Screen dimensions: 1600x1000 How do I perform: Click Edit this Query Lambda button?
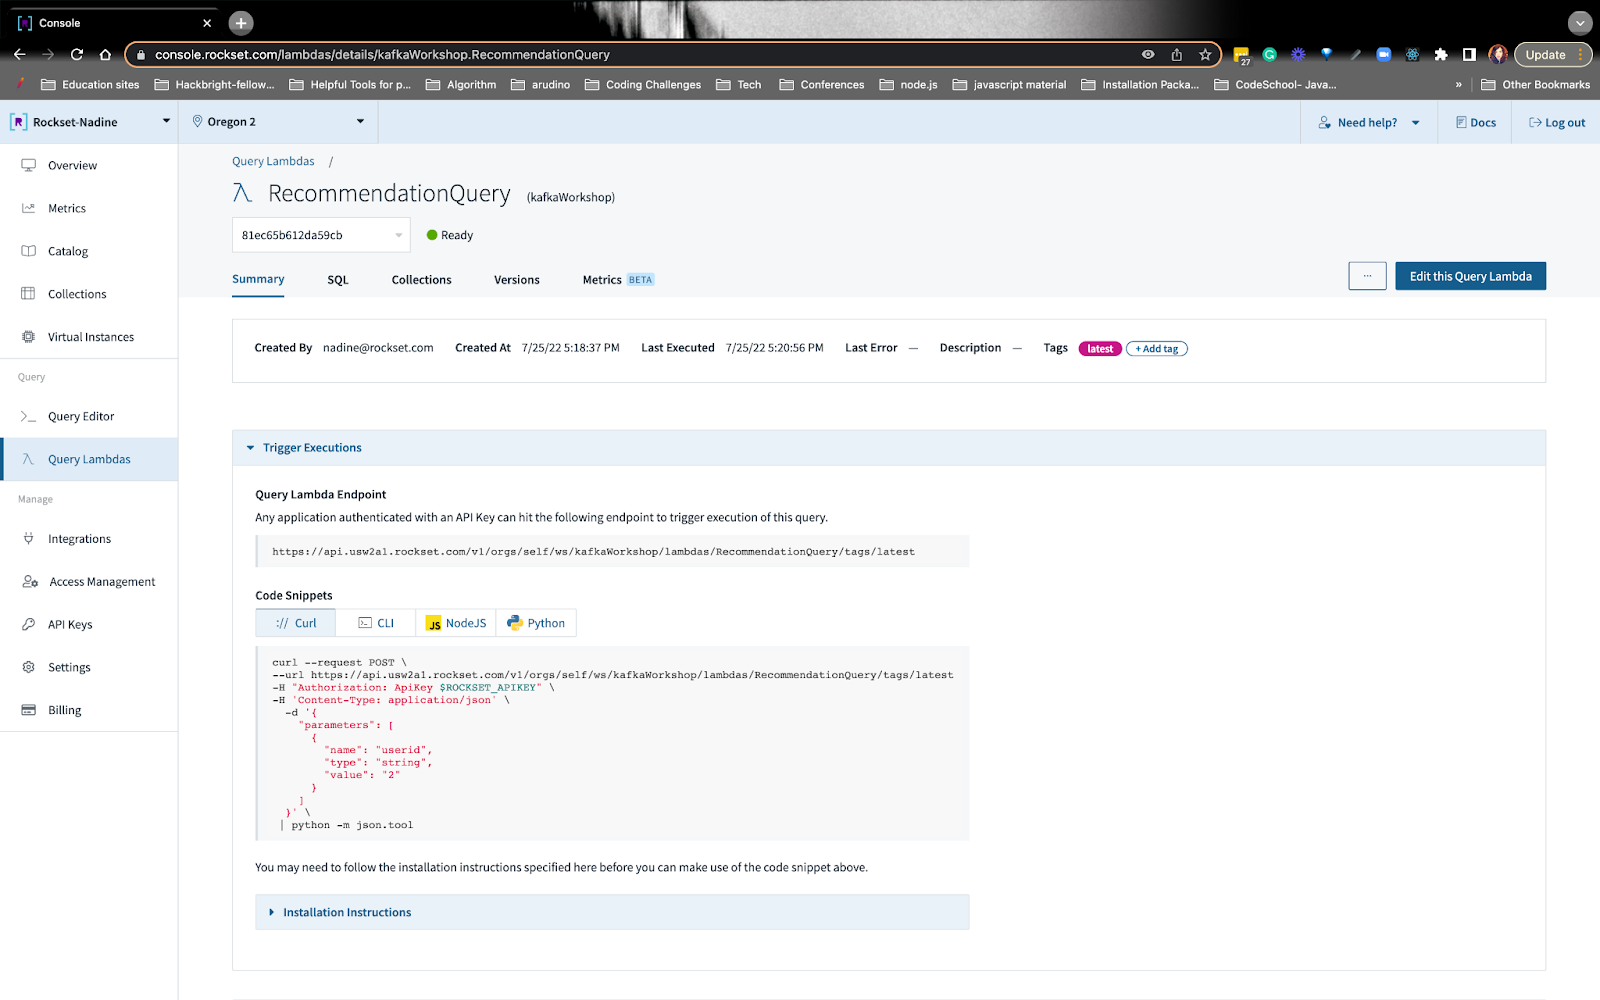[x=1470, y=276]
